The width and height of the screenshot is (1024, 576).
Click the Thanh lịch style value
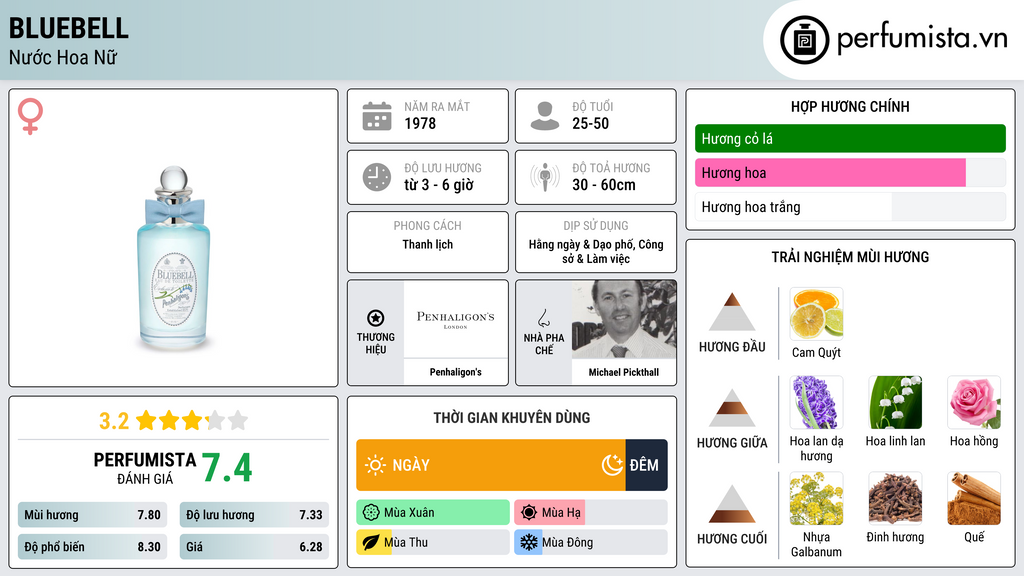tap(428, 244)
